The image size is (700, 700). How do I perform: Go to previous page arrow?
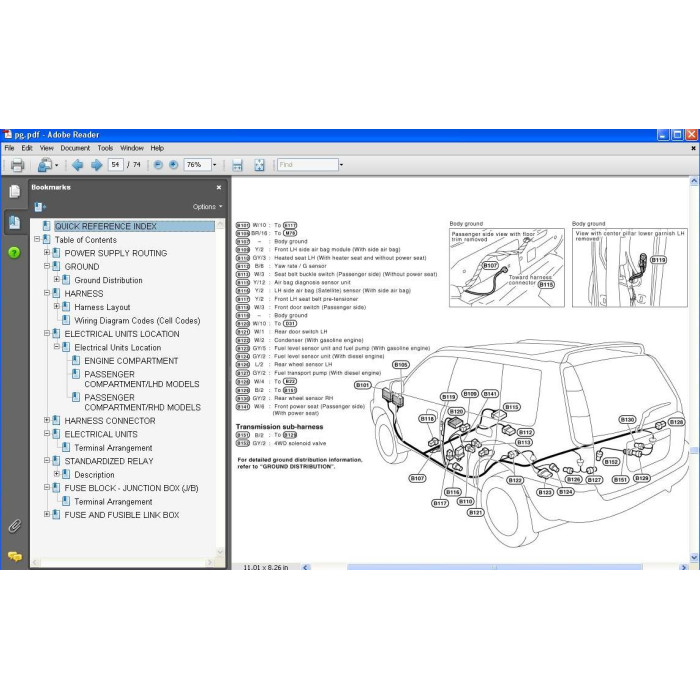click(x=77, y=165)
